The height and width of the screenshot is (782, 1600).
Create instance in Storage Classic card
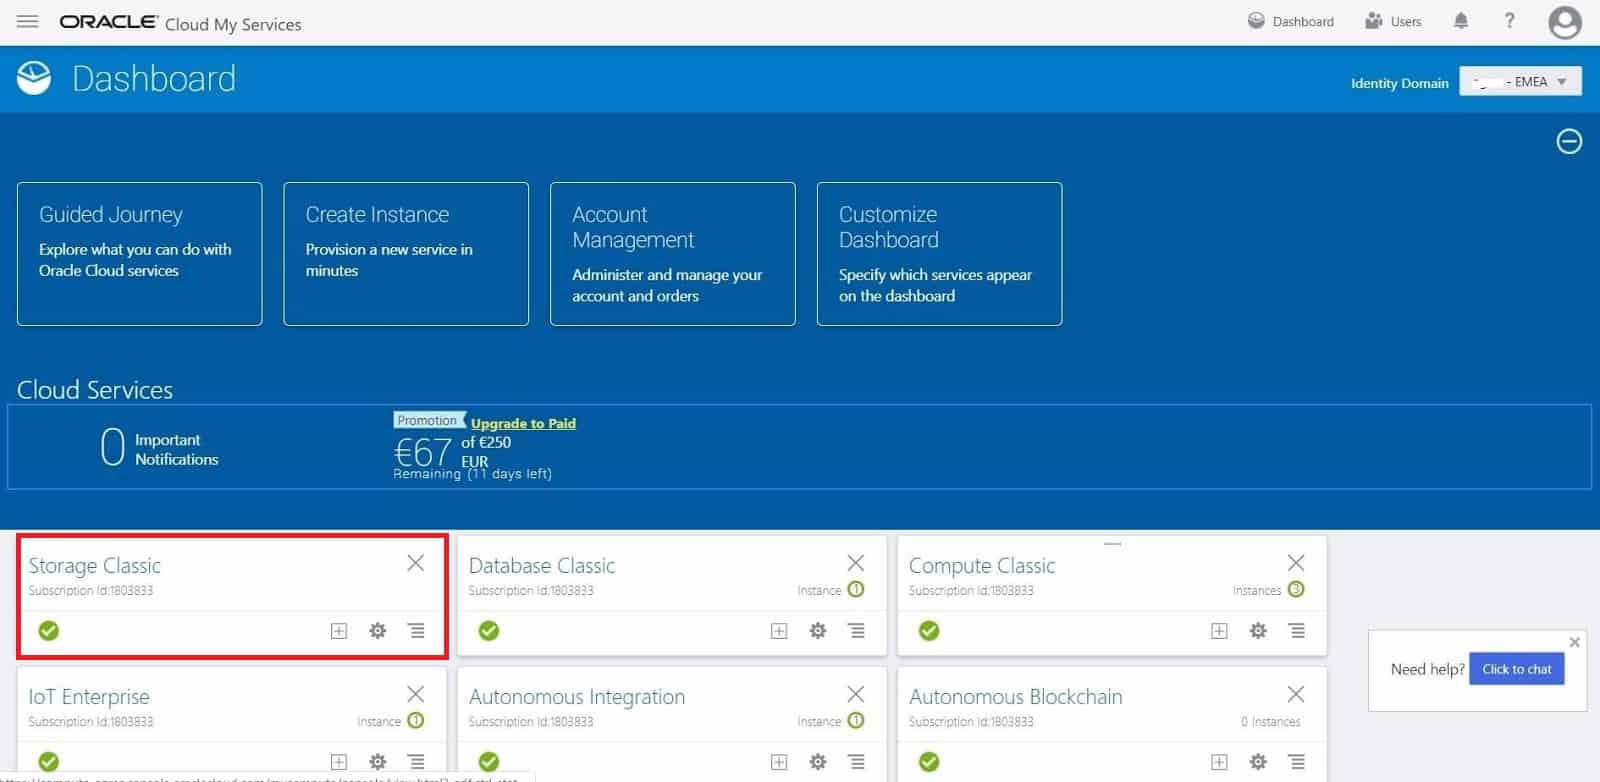339,631
